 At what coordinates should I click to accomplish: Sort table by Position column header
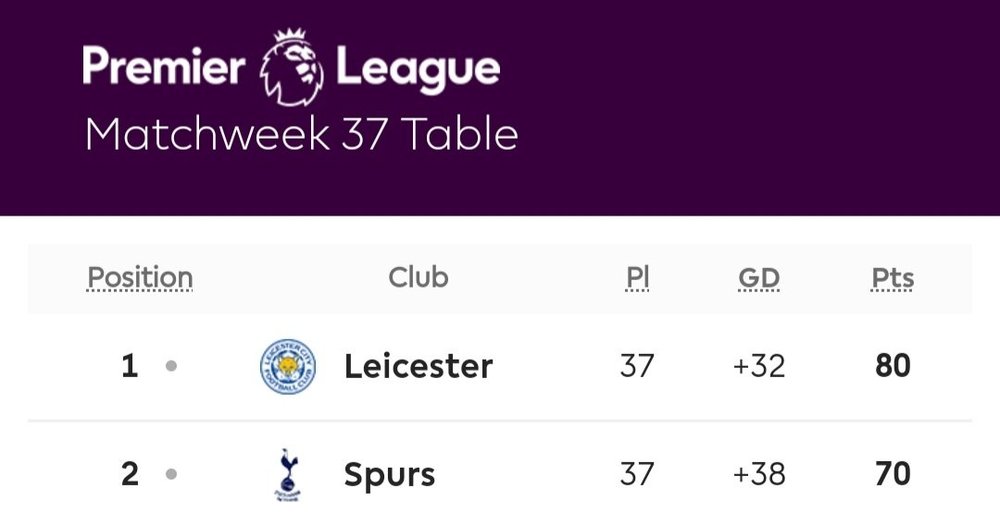[140, 278]
